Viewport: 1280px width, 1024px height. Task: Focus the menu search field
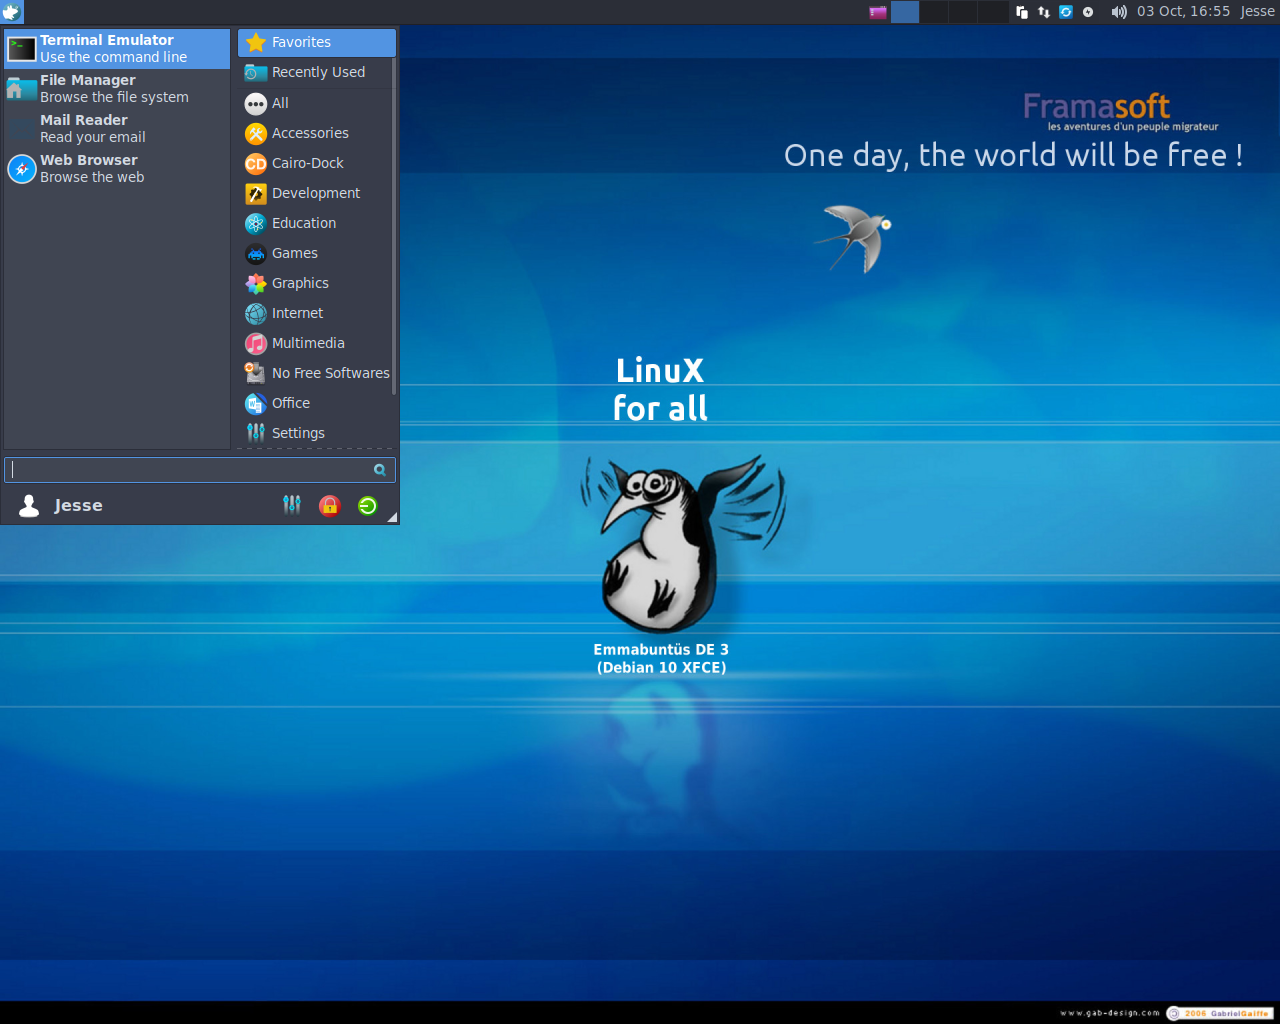point(200,470)
